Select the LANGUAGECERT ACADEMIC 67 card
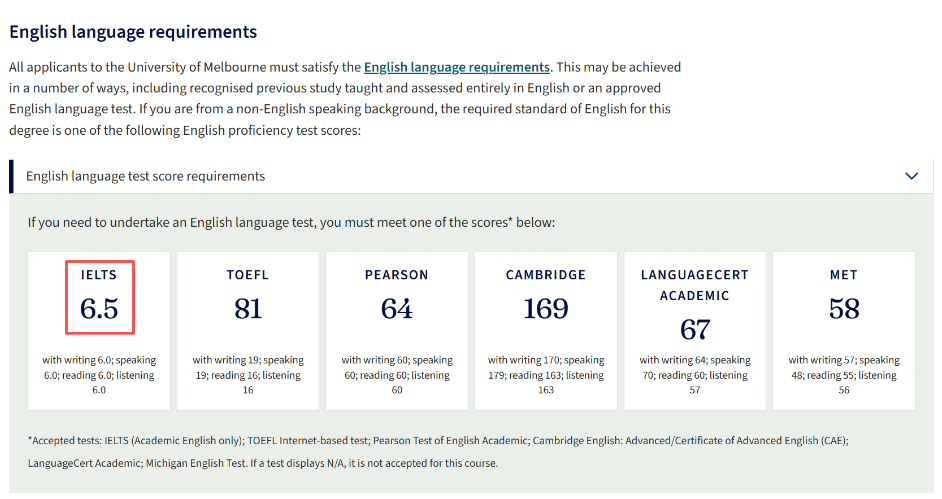The height and width of the screenshot is (499, 942). (x=695, y=331)
